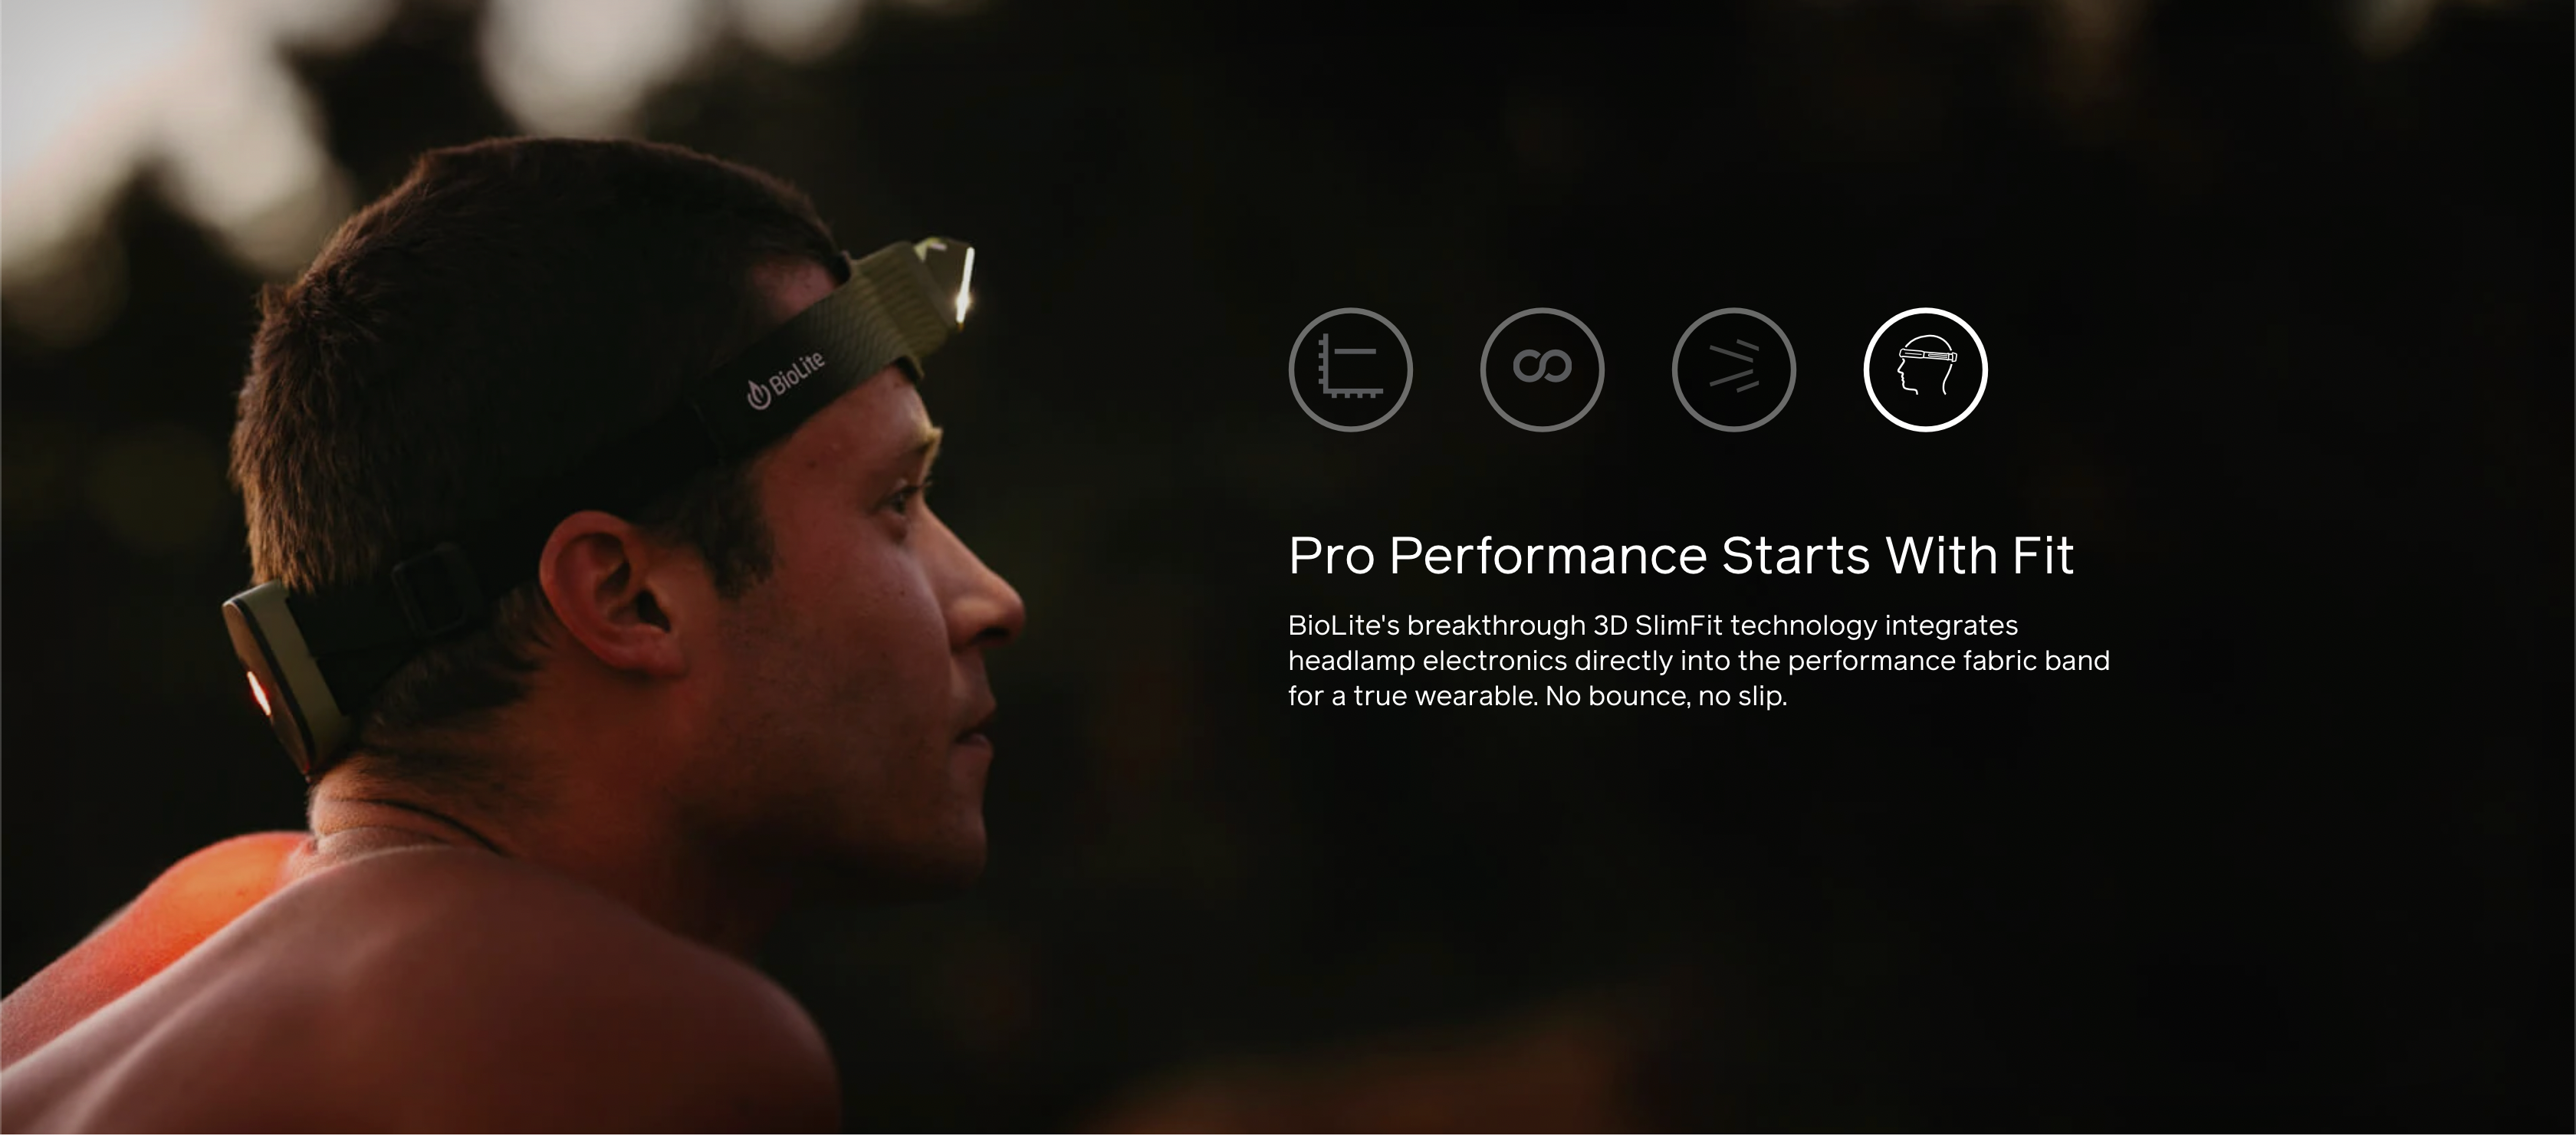Screen dimensions: 2576x1136
Task: Click the 'No bounce, no slip.' sentence
Action: 1666,696
